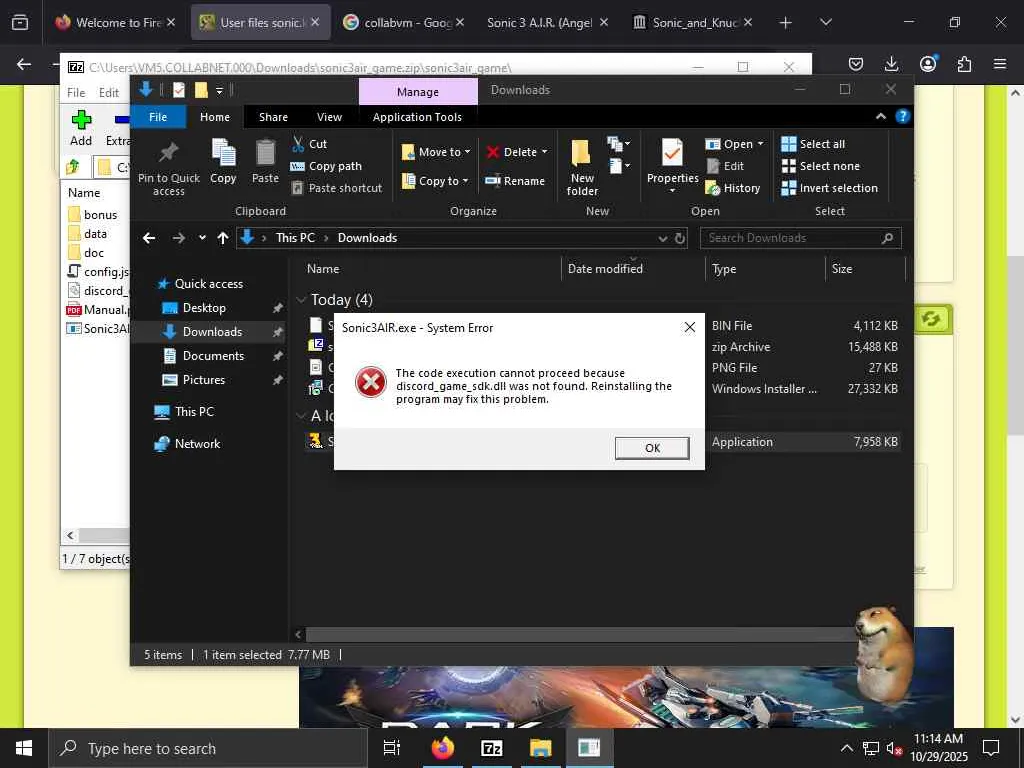Open the Copy to dropdown
The image size is (1024, 768).
[435, 181]
